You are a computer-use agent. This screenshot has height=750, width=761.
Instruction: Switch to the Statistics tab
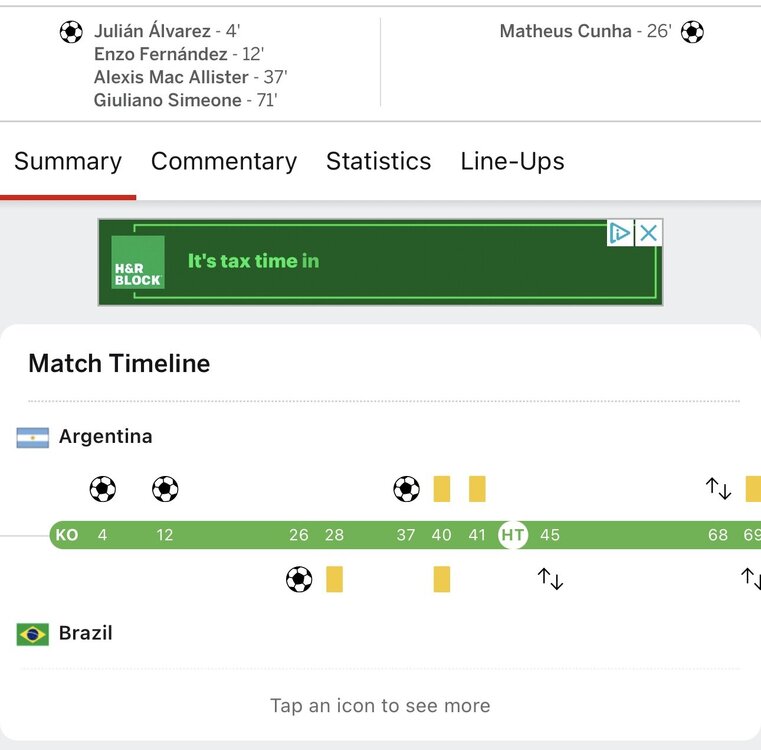point(378,161)
